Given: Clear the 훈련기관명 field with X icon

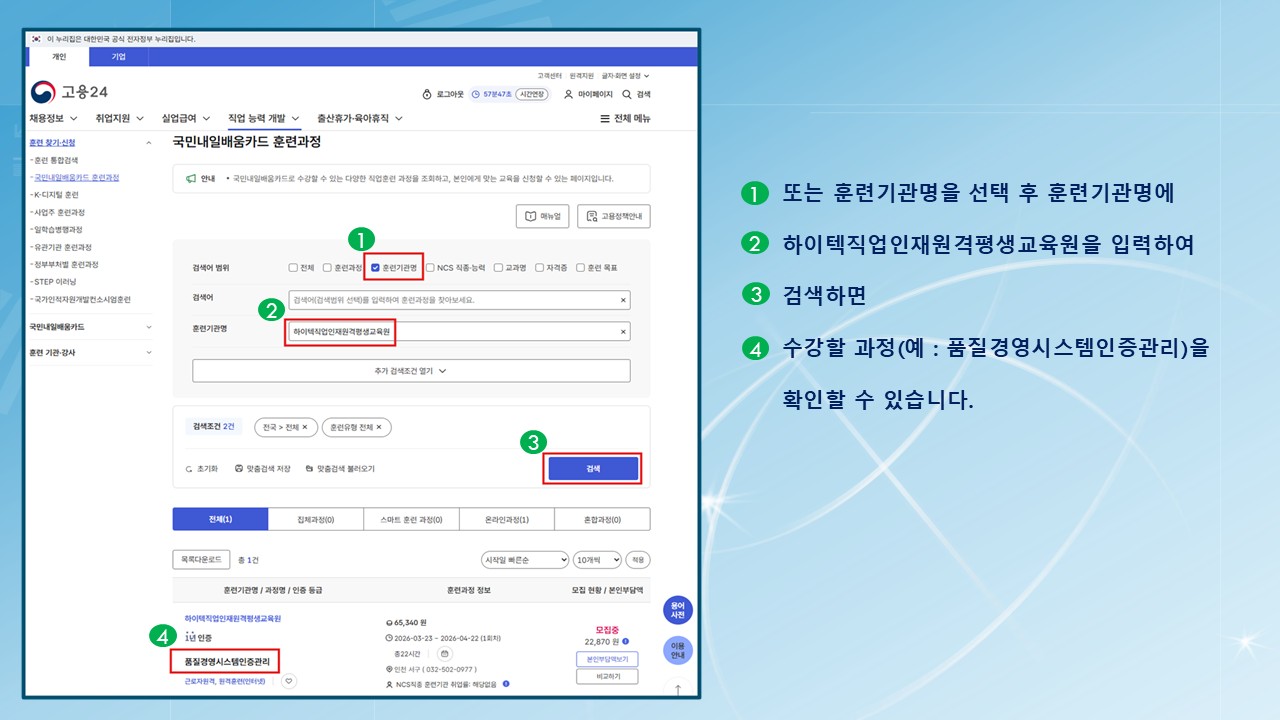Looking at the screenshot, I should click(x=623, y=332).
